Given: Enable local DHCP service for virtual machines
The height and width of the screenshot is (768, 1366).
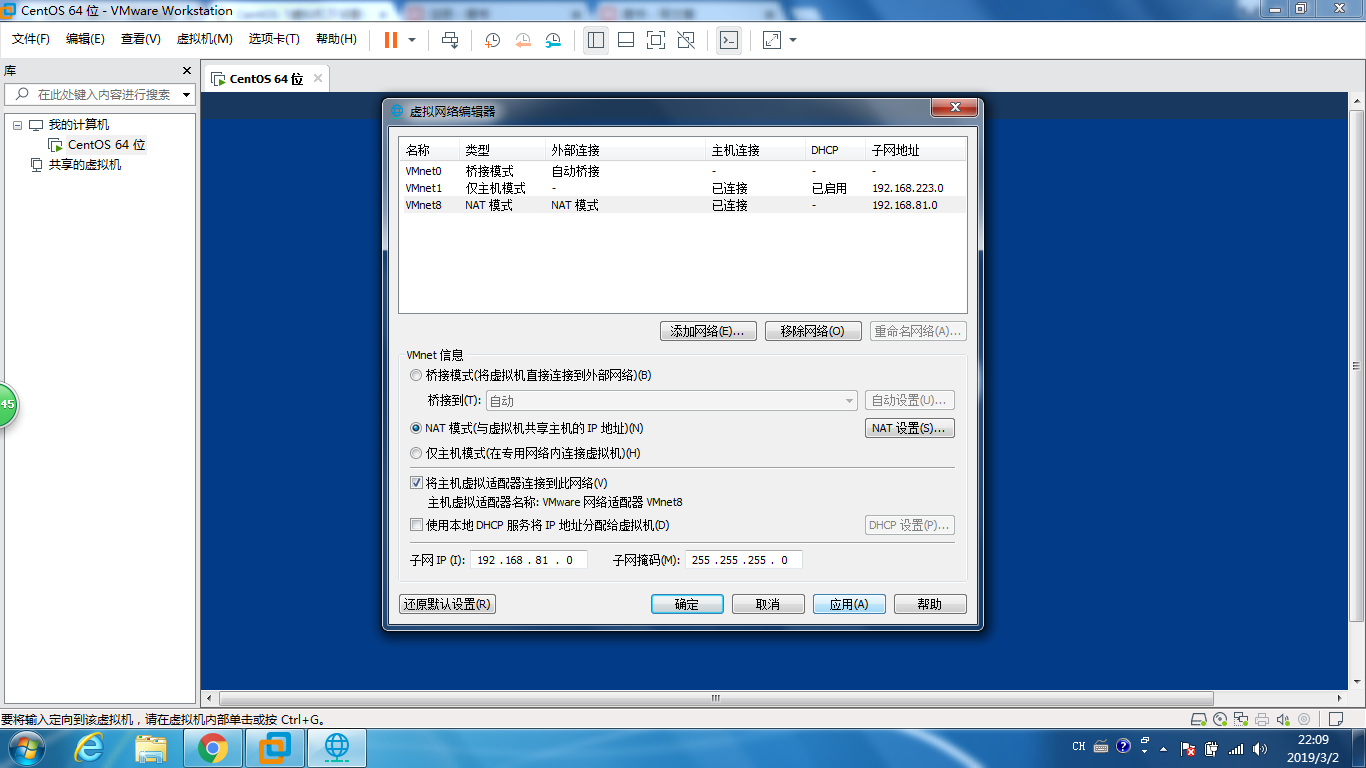Looking at the screenshot, I should (416, 524).
